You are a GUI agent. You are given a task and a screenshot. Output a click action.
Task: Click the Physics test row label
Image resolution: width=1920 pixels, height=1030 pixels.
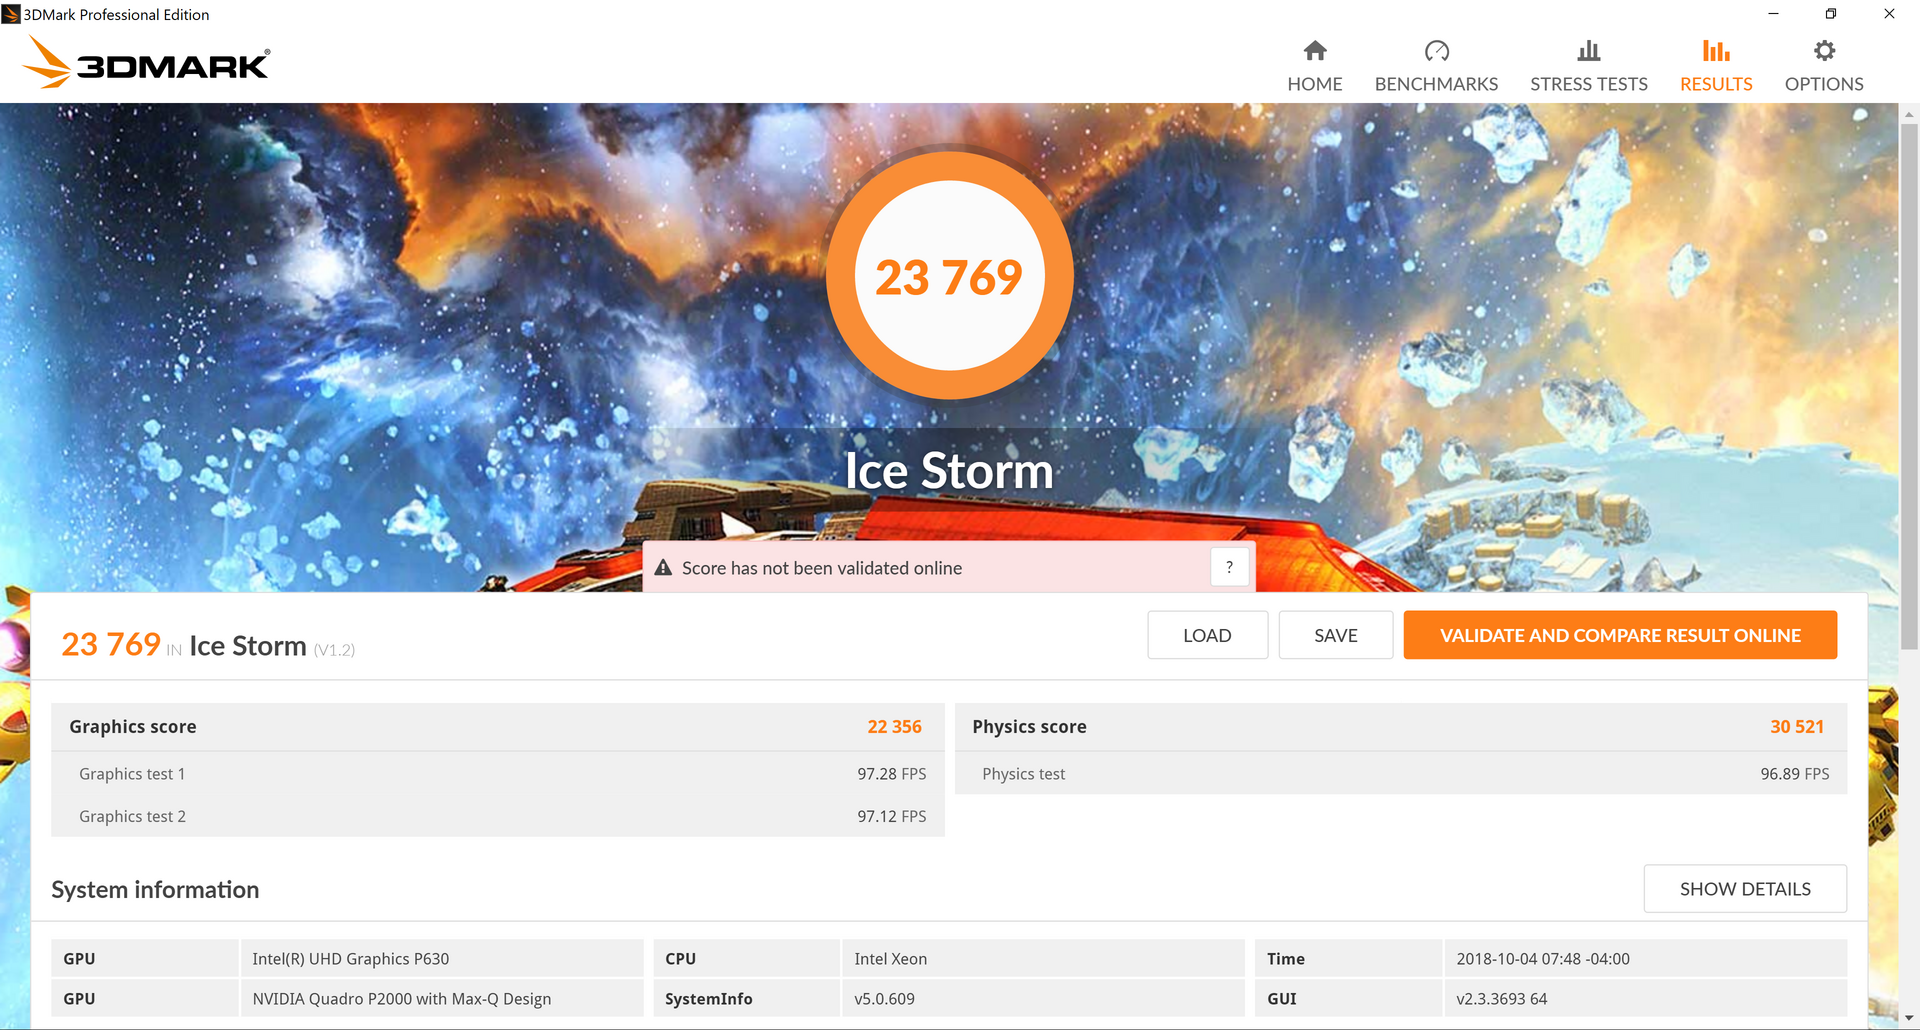(x=1023, y=774)
